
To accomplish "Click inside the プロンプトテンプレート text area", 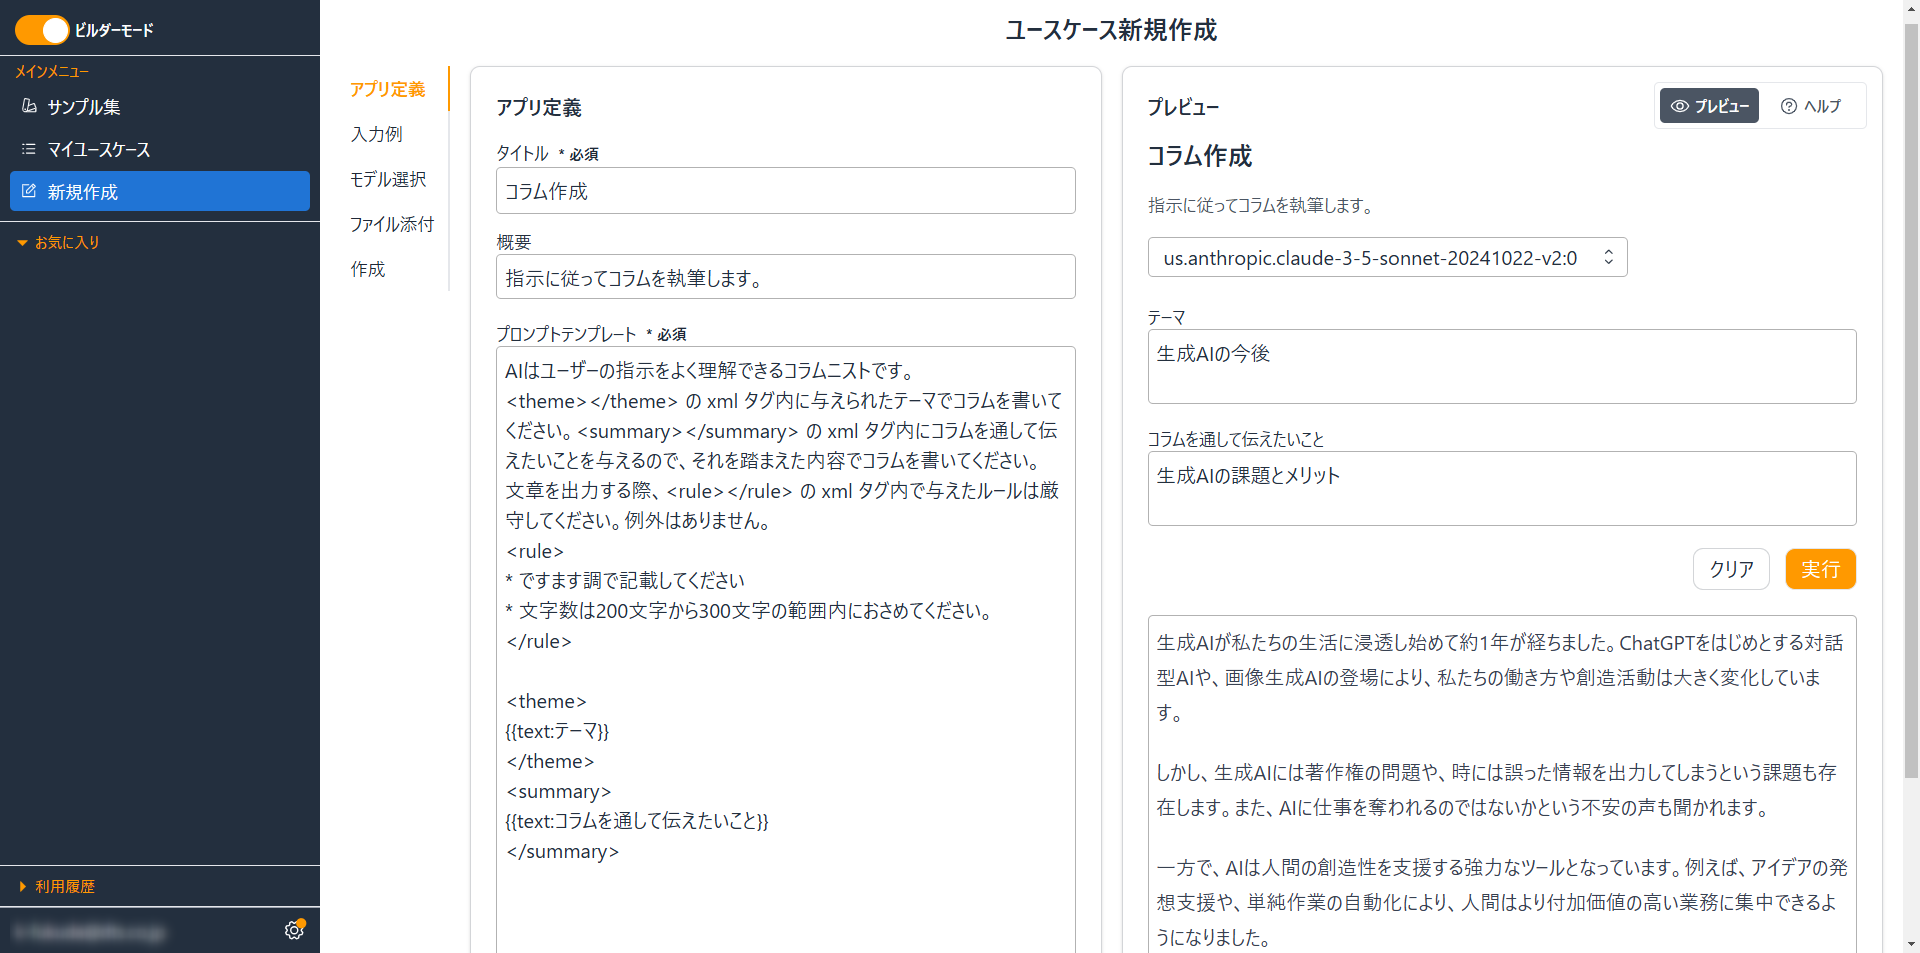I will 786,650.
